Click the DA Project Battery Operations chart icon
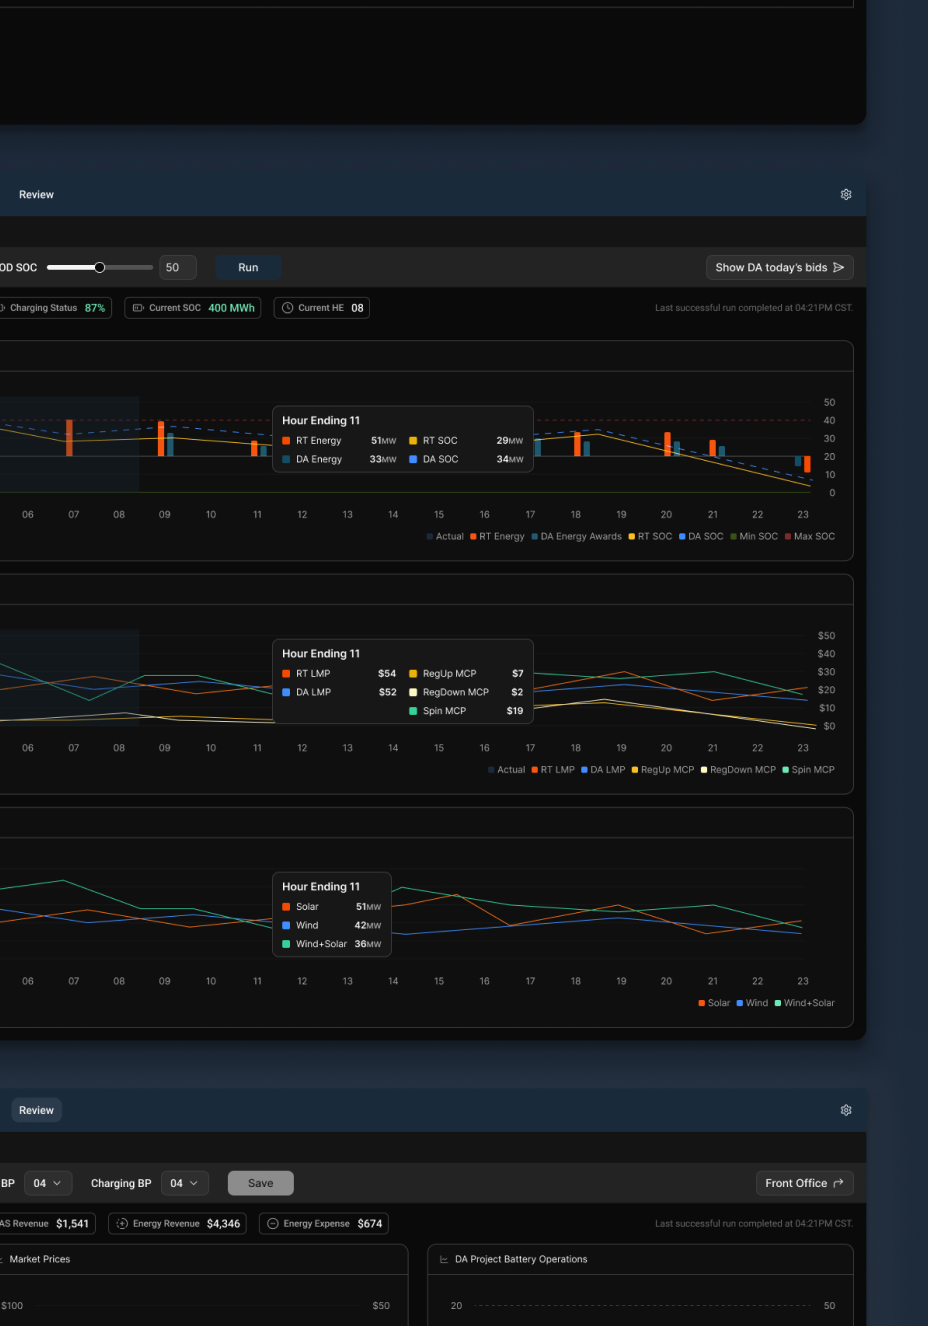 click(x=444, y=1260)
